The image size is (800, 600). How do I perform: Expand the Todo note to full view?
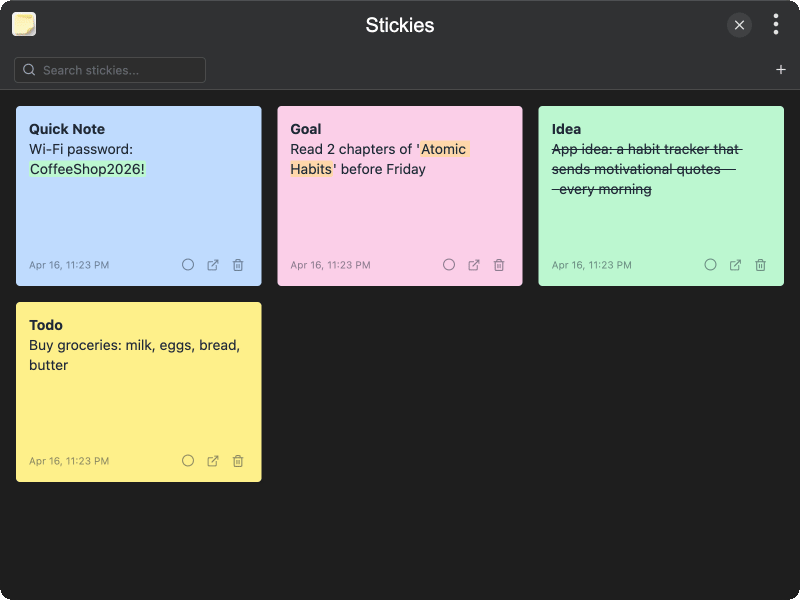point(212,461)
